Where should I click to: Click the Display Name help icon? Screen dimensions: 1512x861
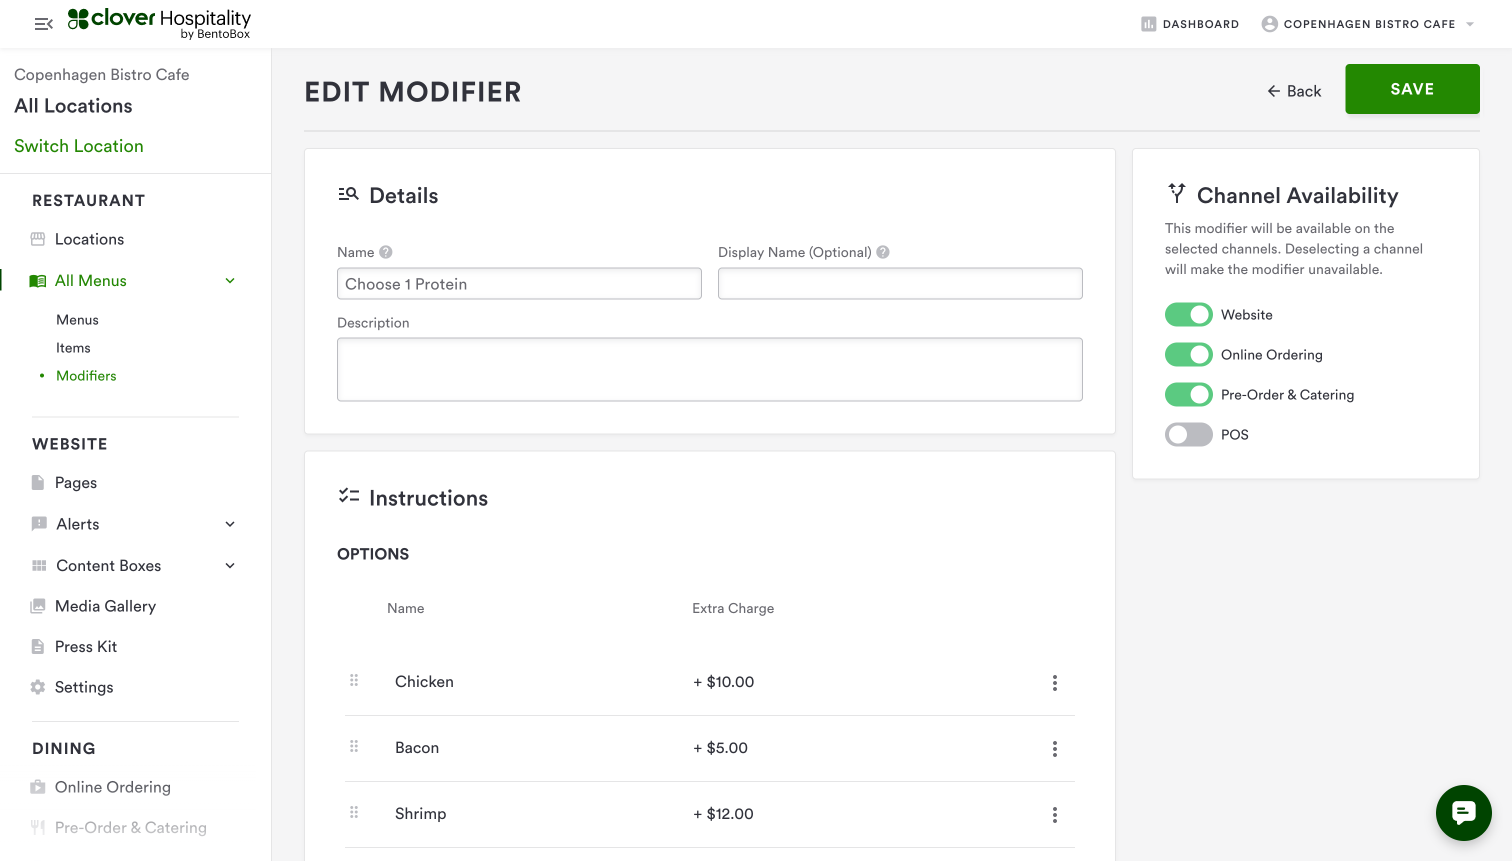click(x=883, y=252)
